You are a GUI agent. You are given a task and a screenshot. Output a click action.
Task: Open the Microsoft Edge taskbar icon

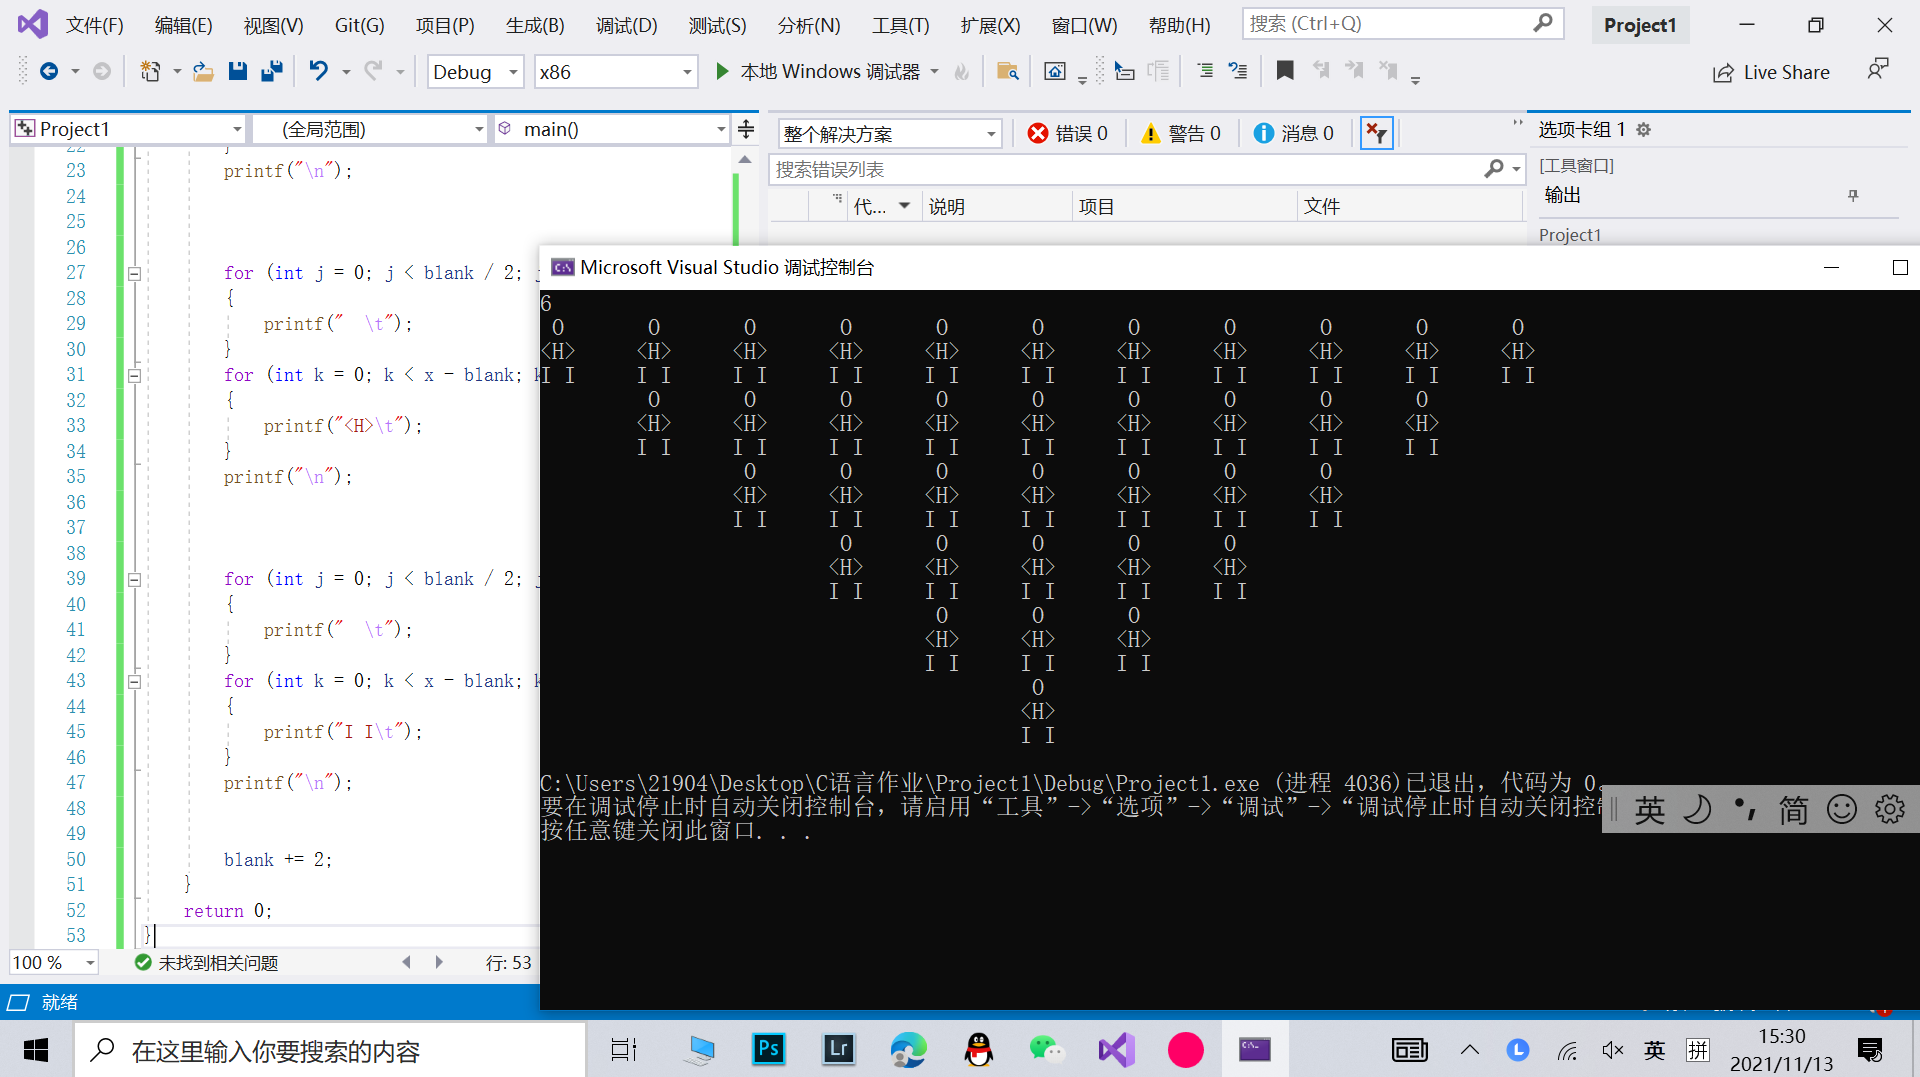coord(908,1049)
